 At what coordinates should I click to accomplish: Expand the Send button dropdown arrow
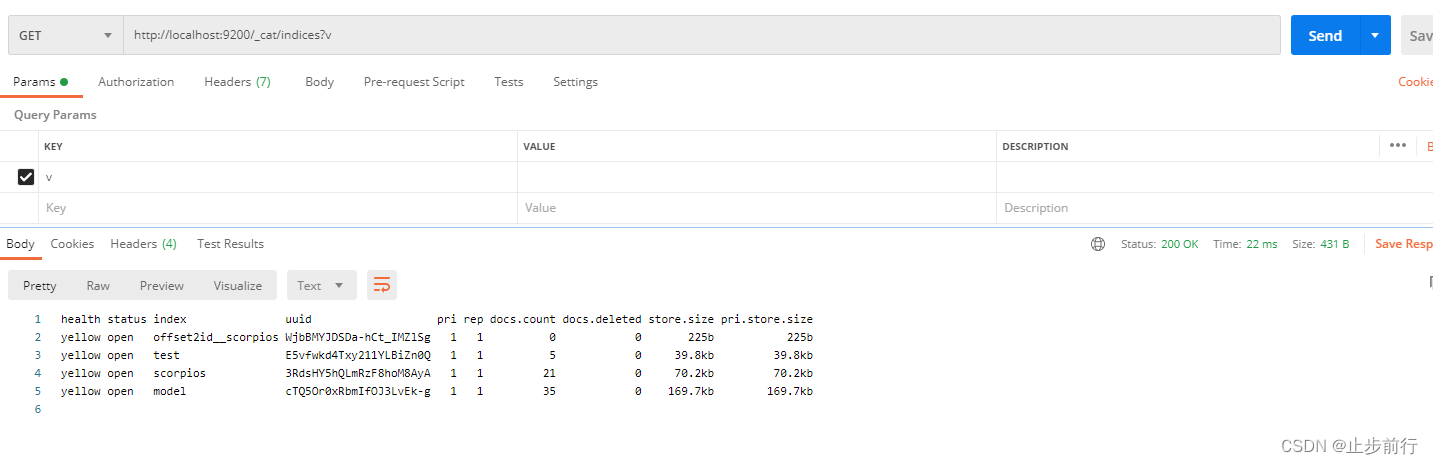tap(1375, 35)
